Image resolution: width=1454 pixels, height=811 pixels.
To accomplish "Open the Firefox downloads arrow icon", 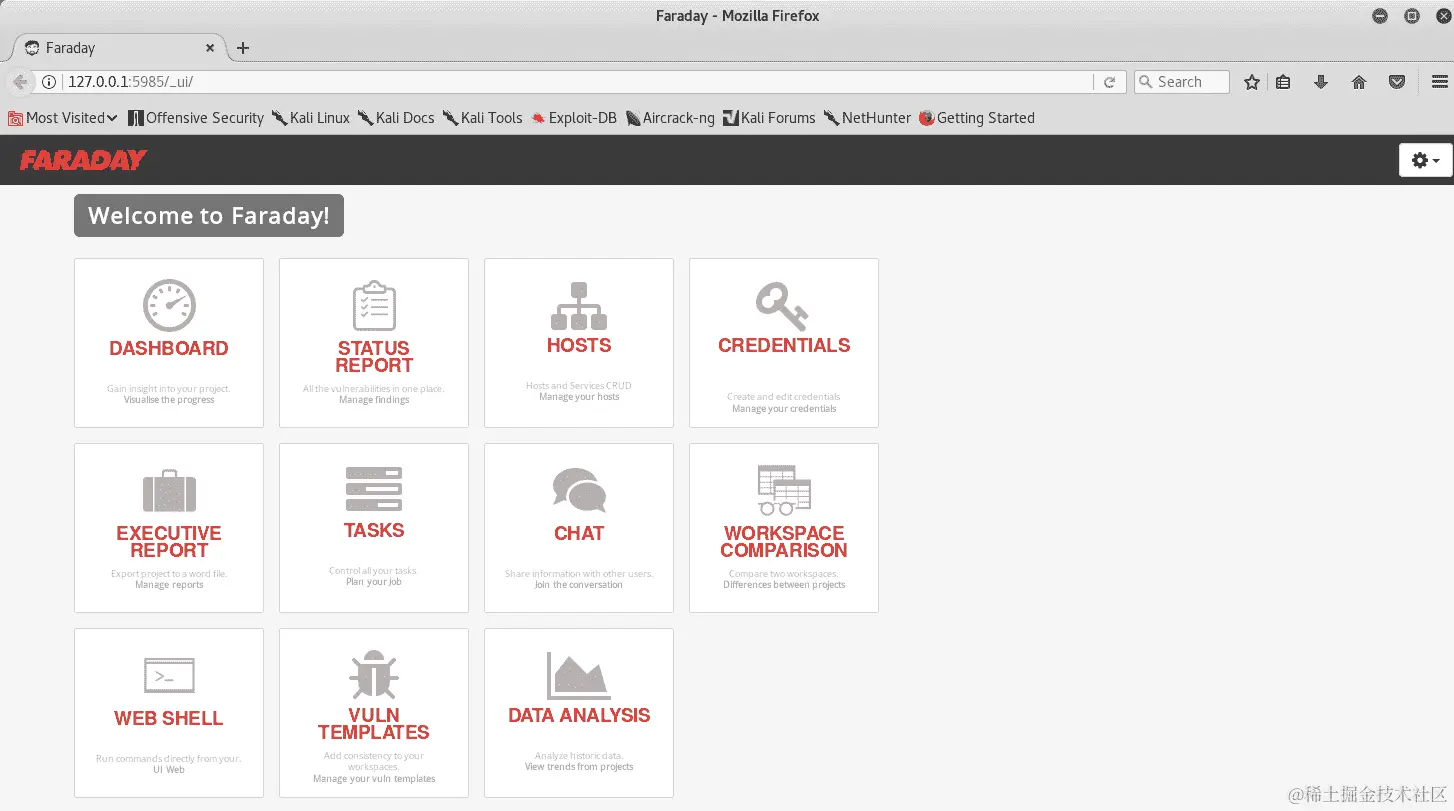I will (1320, 82).
